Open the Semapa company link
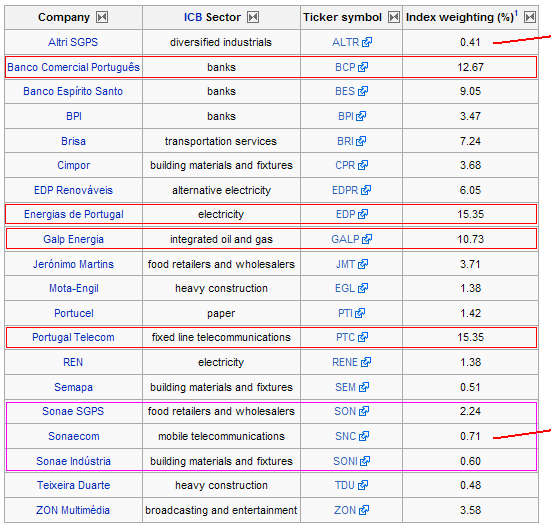 (x=74, y=387)
